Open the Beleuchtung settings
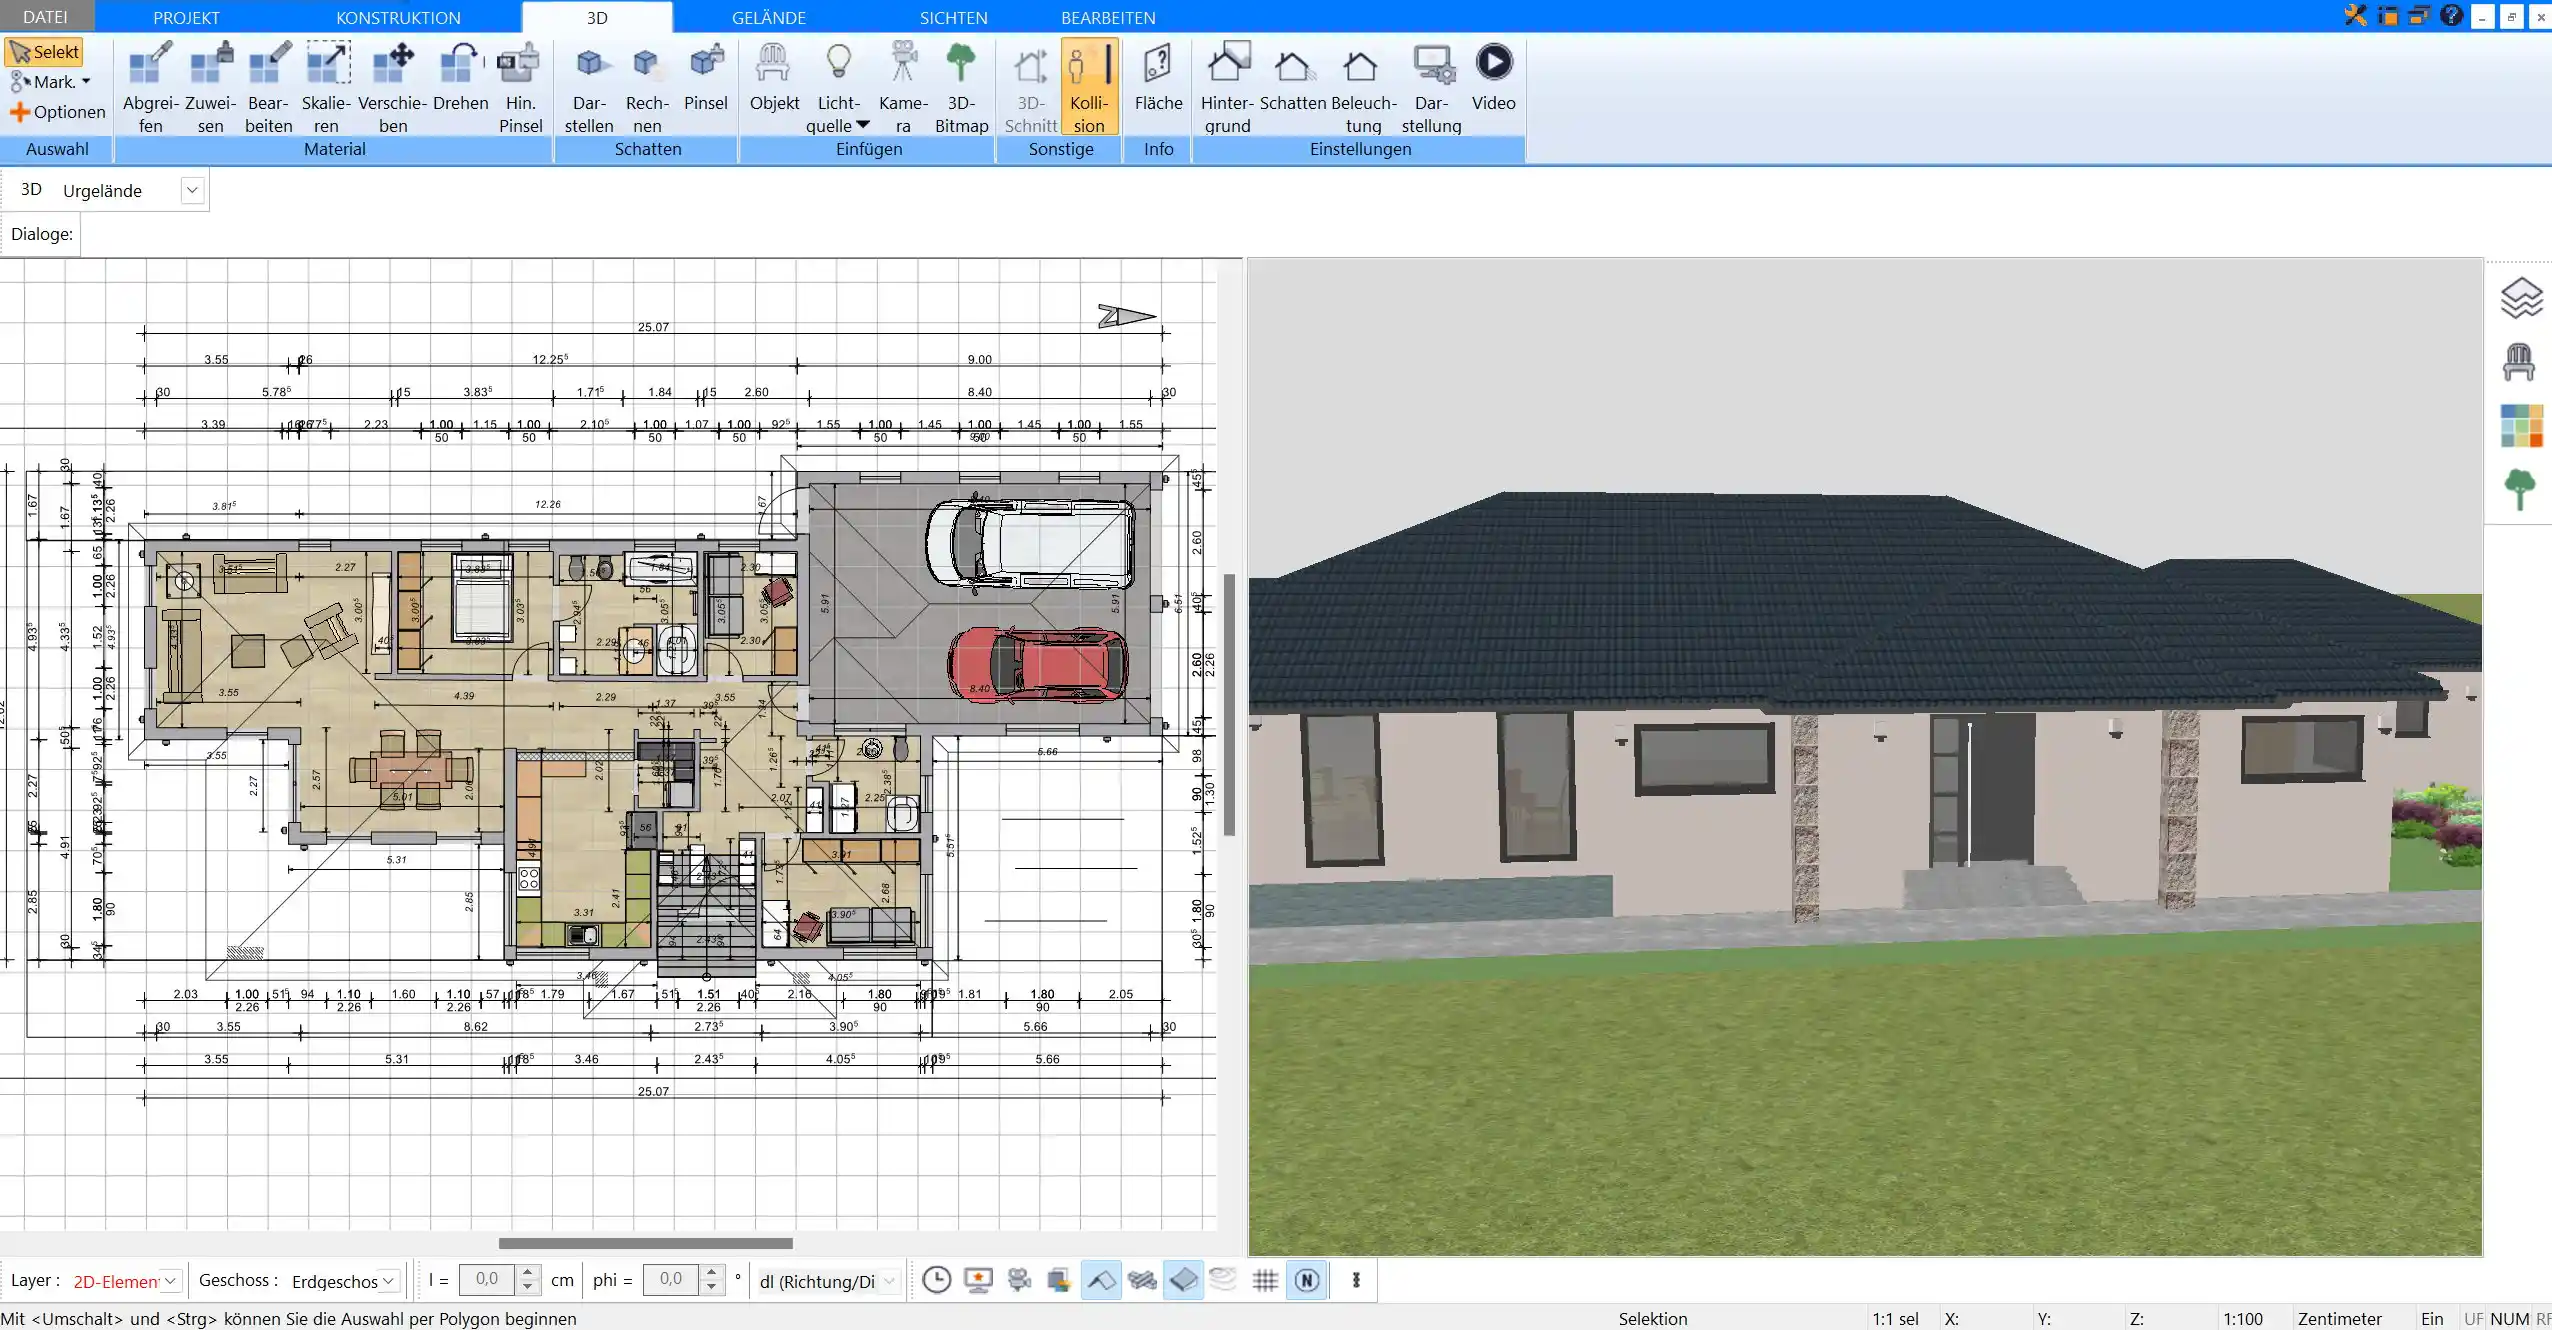The image size is (2552, 1330). (x=1363, y=87)
